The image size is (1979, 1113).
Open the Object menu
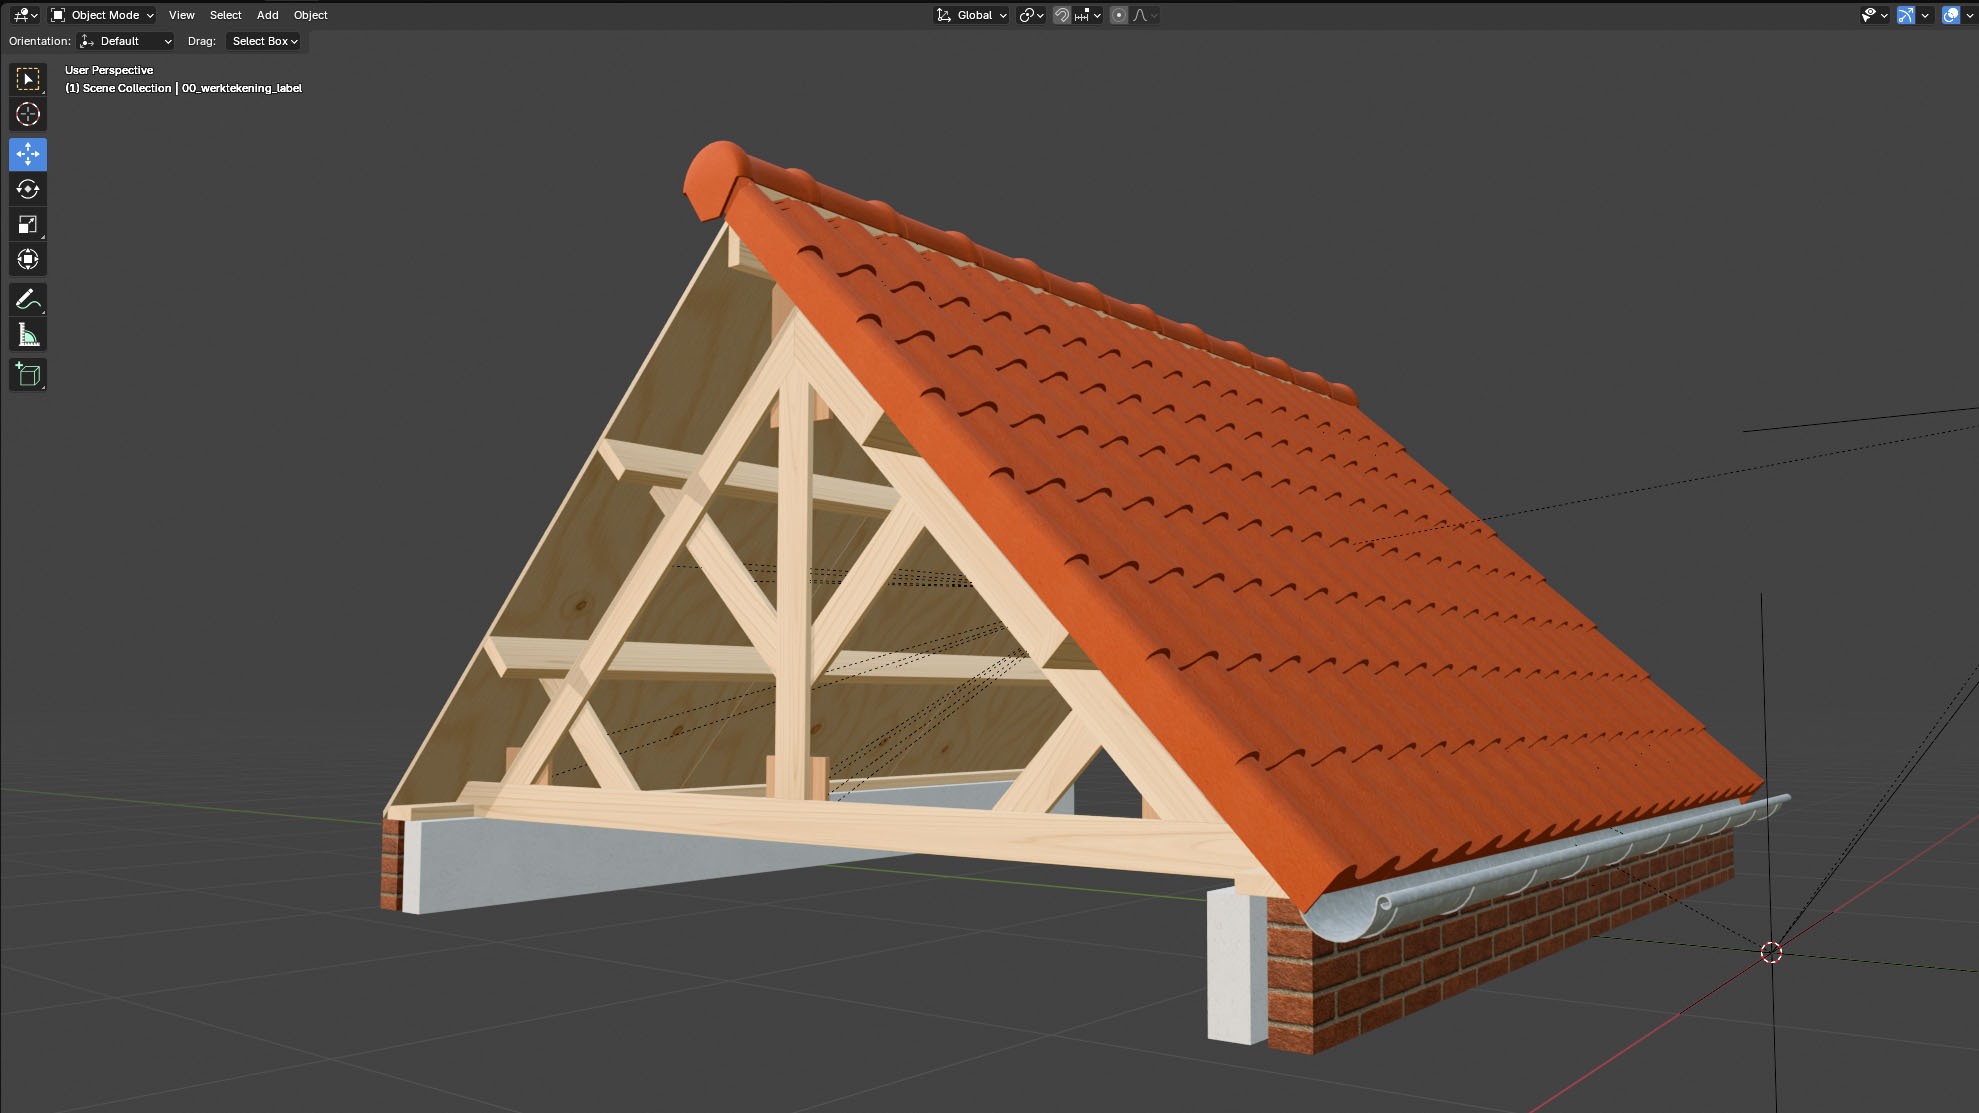(310, 15)
